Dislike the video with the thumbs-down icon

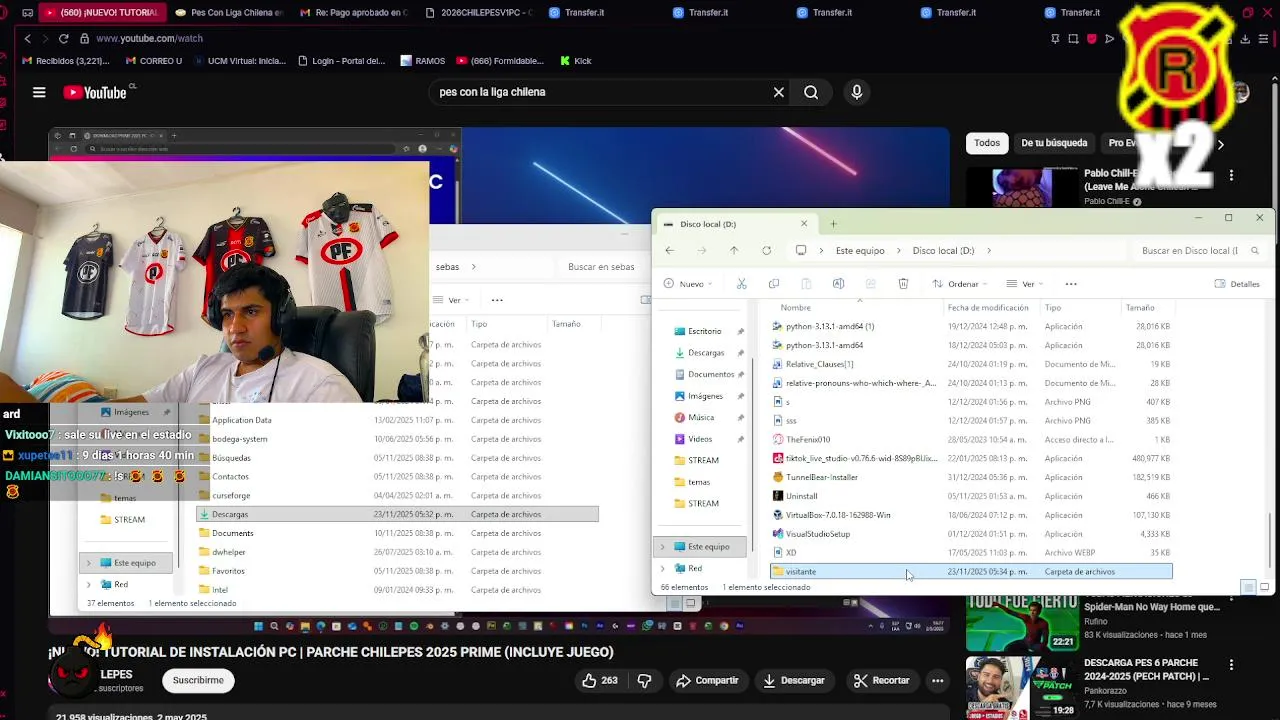[x=644, y=680]
